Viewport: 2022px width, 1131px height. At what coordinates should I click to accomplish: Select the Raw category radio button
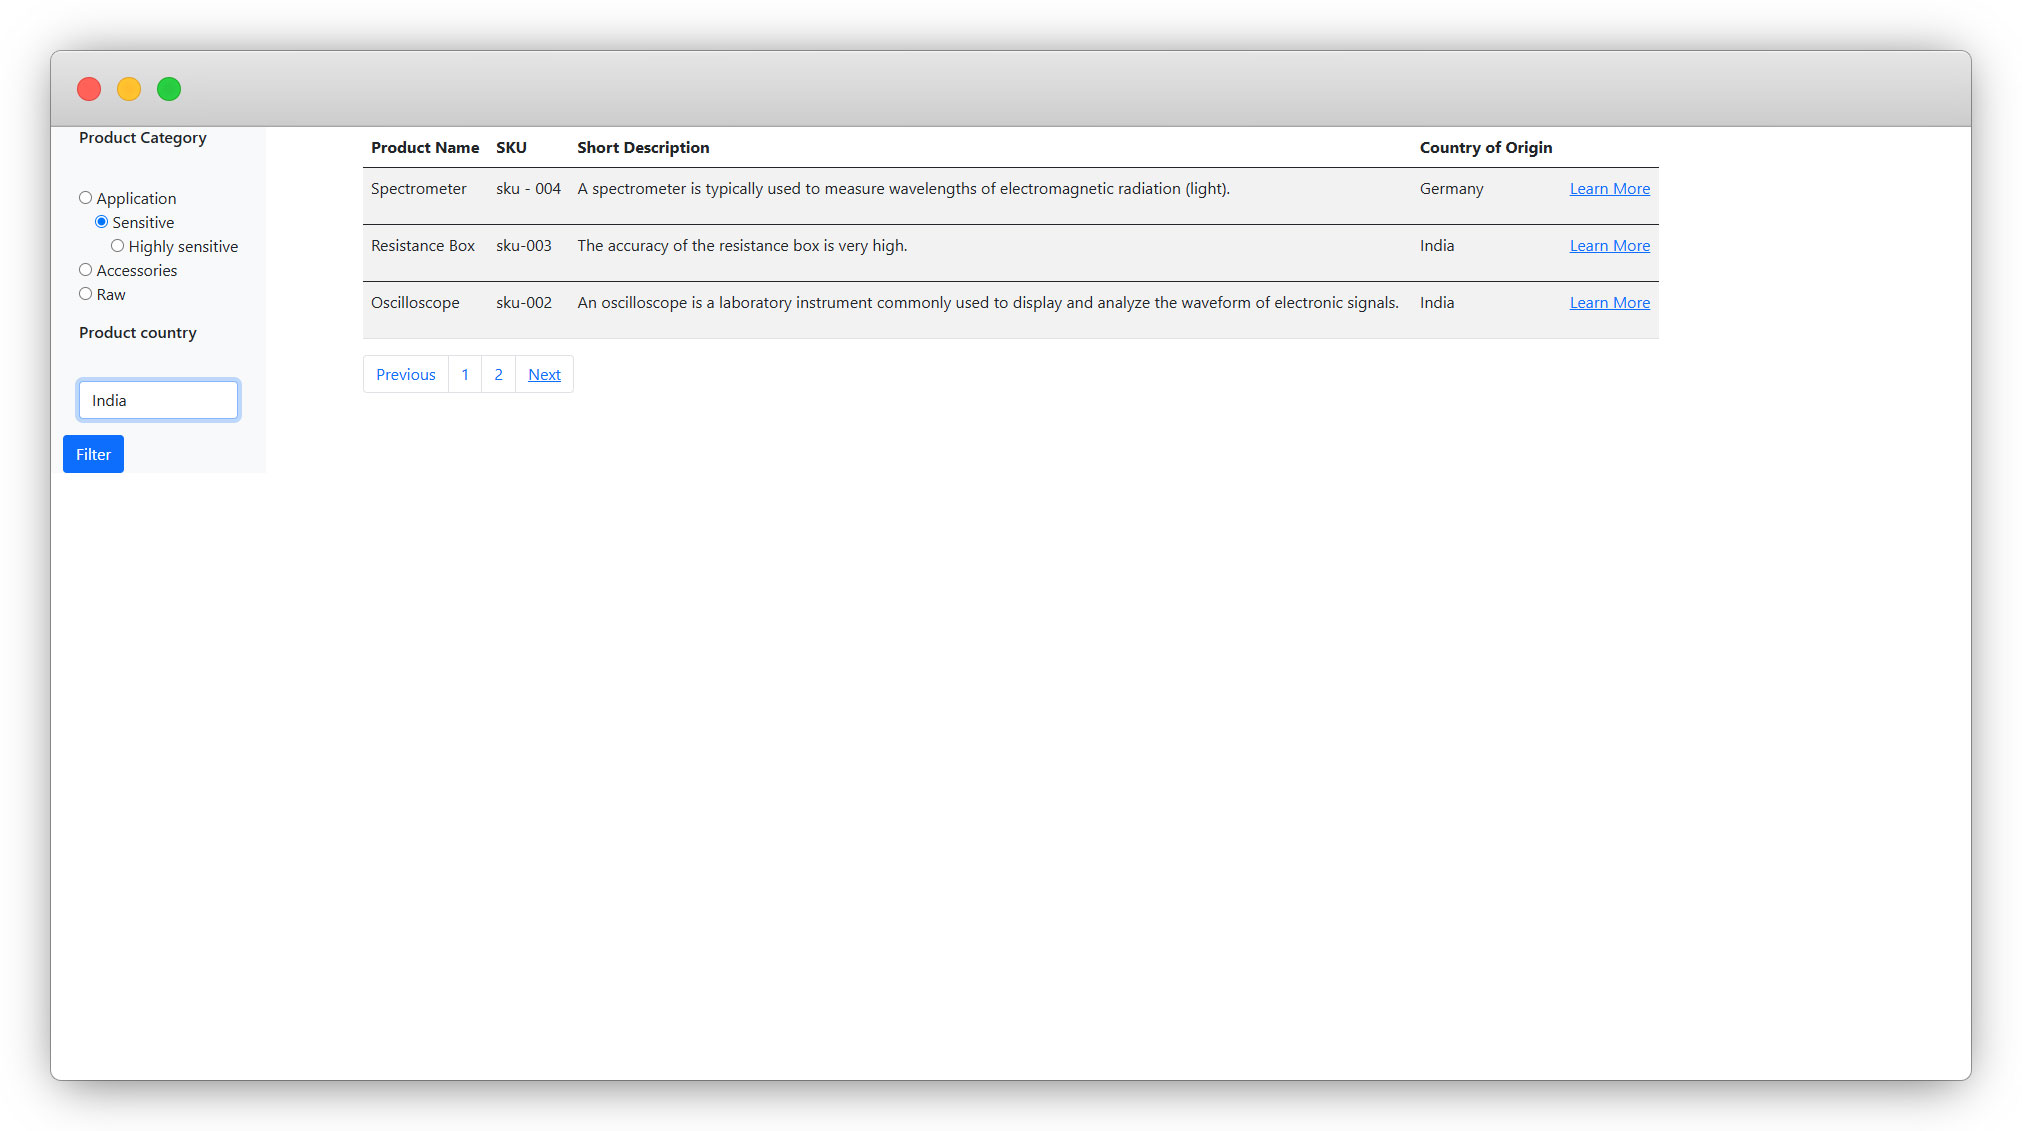(86, 294)
